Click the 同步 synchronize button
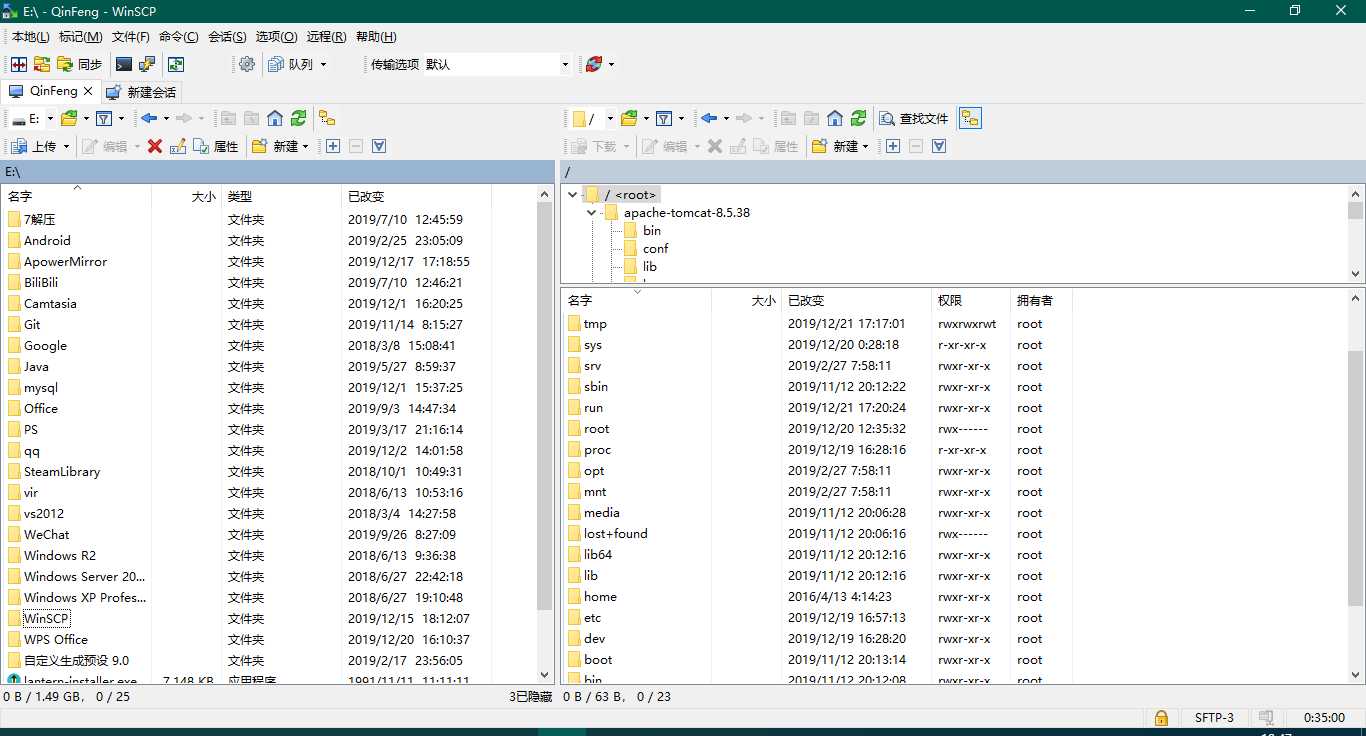Viewport: 1366px width, 736px height. [80, 64]
